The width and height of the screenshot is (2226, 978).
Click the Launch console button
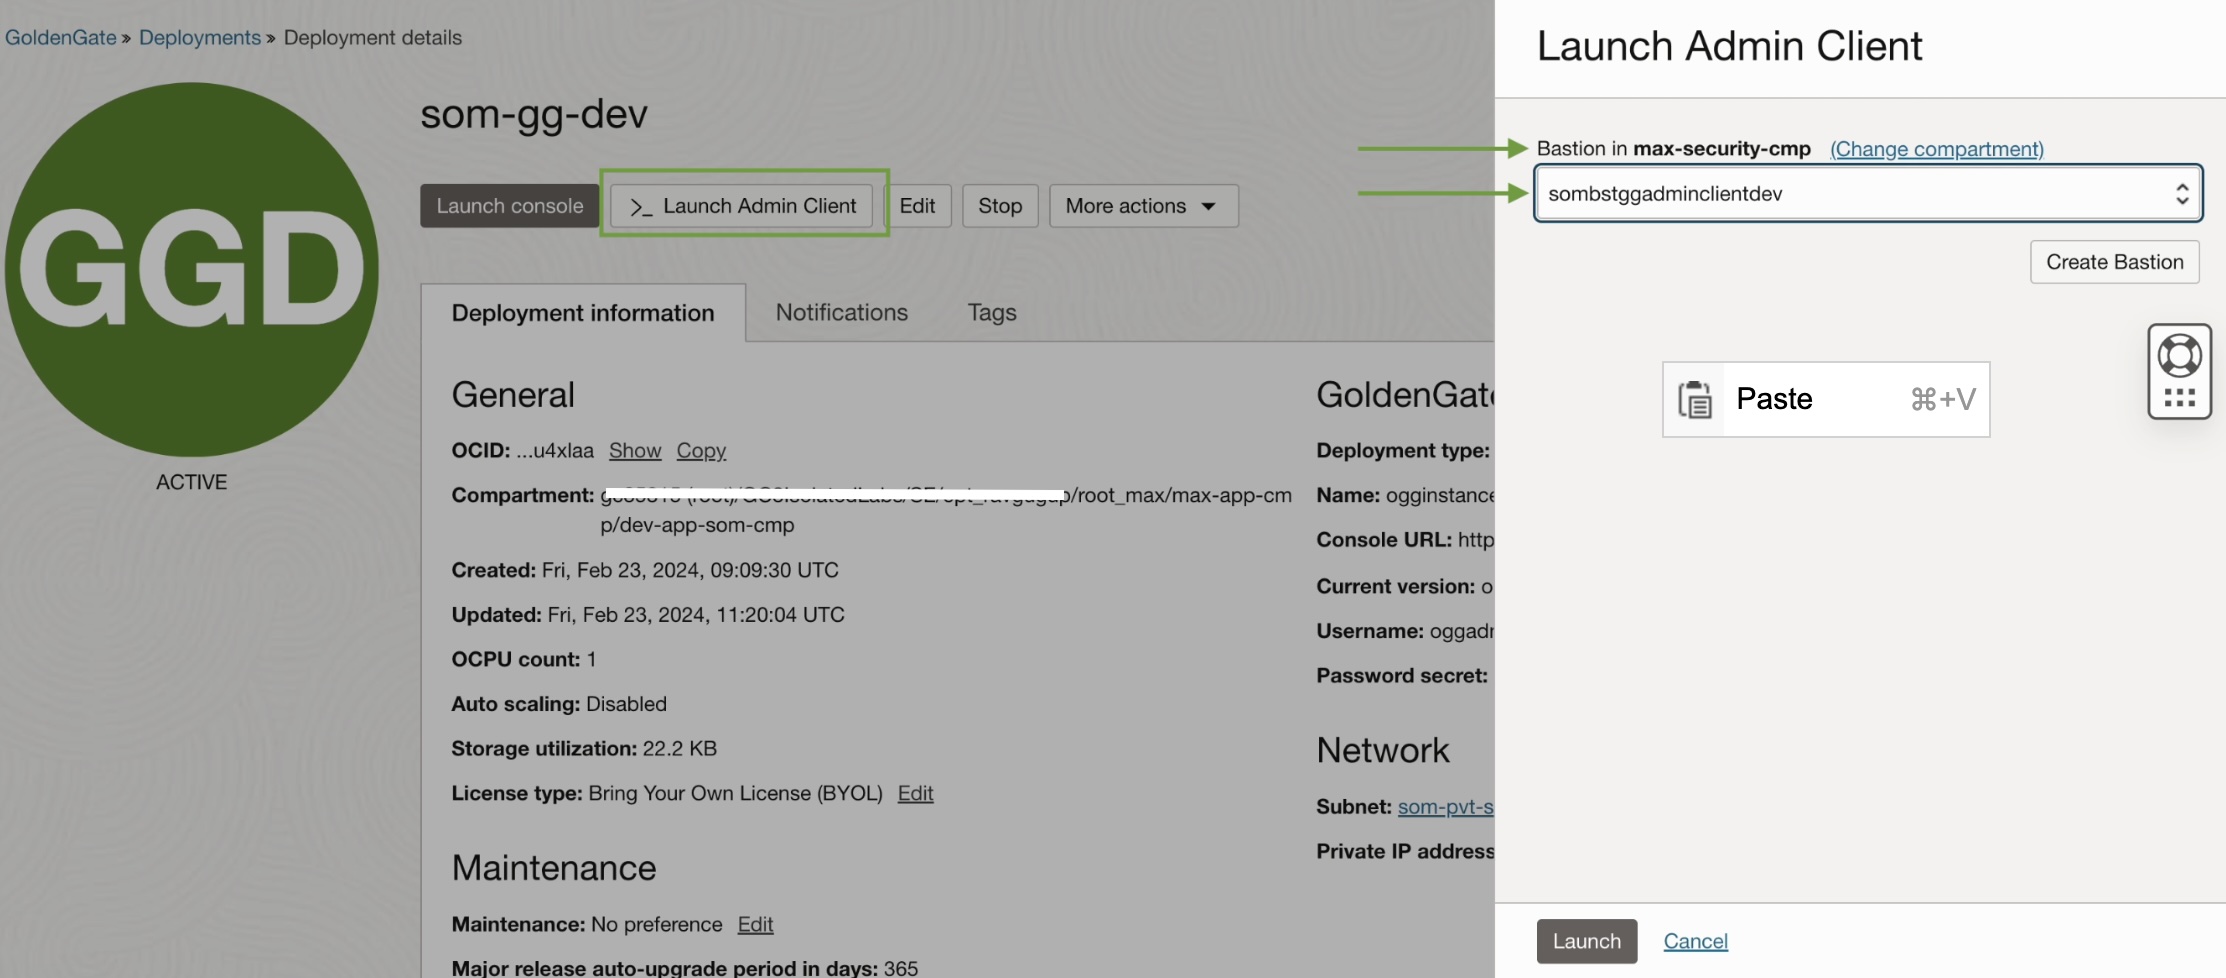coord(510,206)
